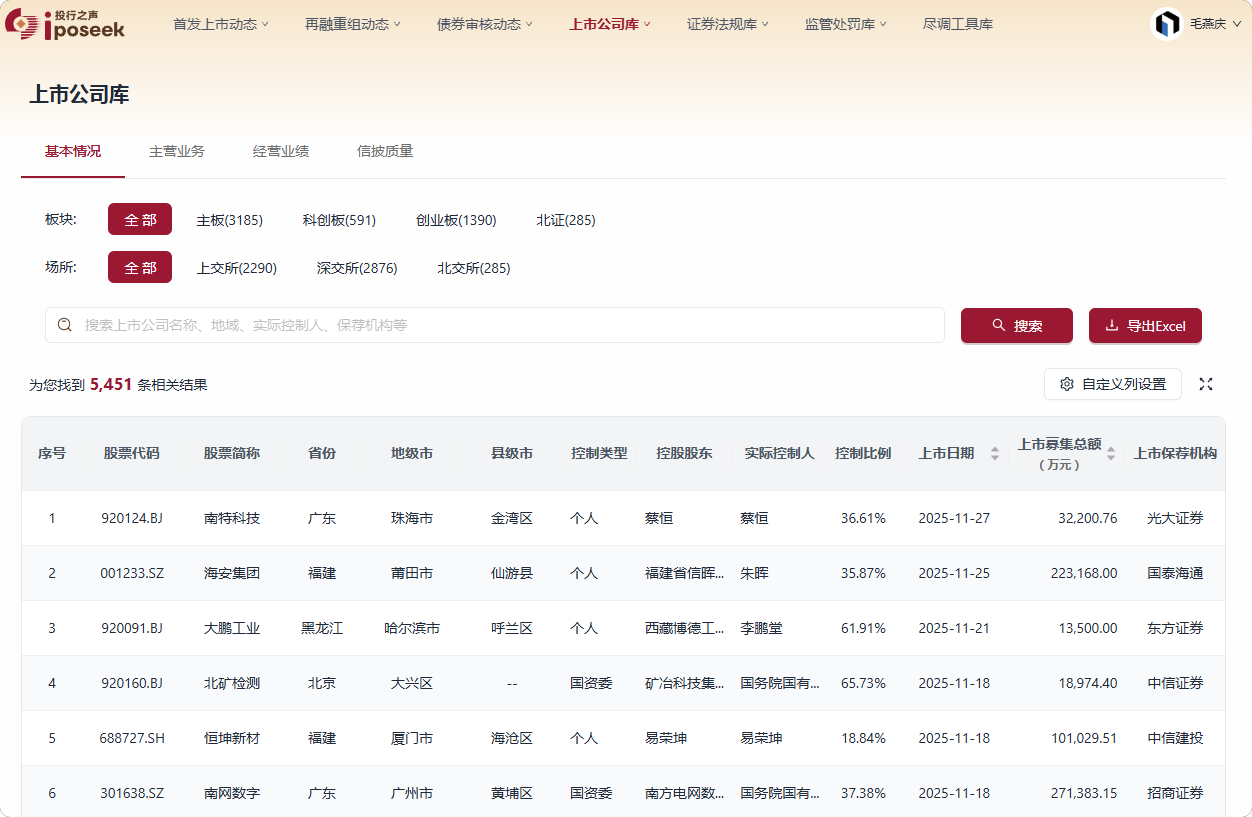Switch to the 信披质量 tab
The width and height of the screenshot is (1252, 817).
(x=385, y=151)
